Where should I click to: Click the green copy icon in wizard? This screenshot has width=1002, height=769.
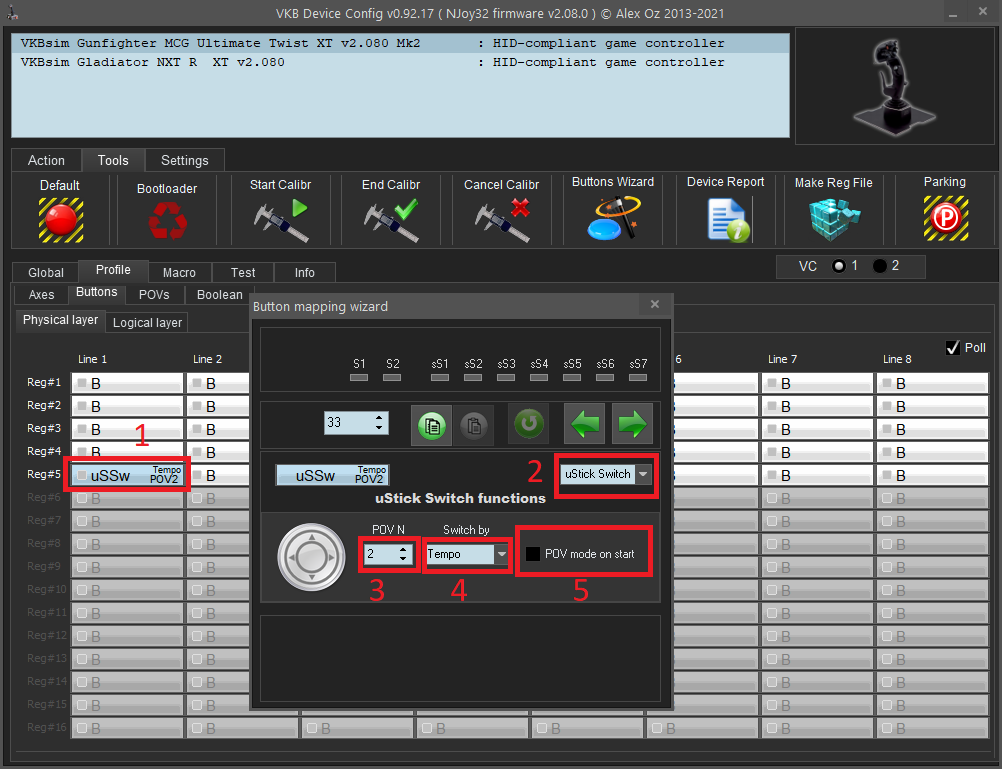(431, 424)
